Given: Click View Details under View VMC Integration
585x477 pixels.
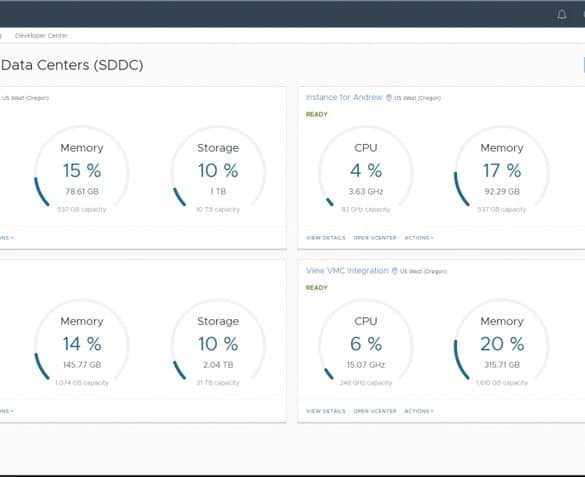Looking at the screenshot, I should pyautogui.click(x=326, y=411).
